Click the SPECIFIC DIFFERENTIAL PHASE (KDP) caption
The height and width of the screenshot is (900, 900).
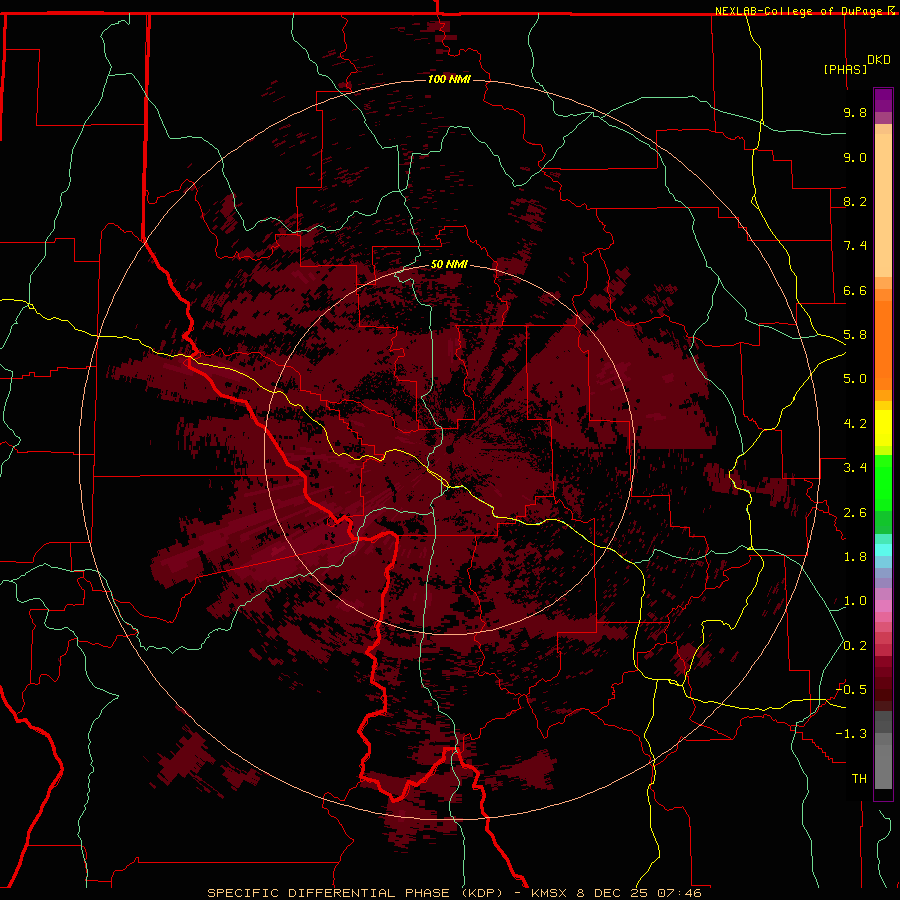(355, 893)
